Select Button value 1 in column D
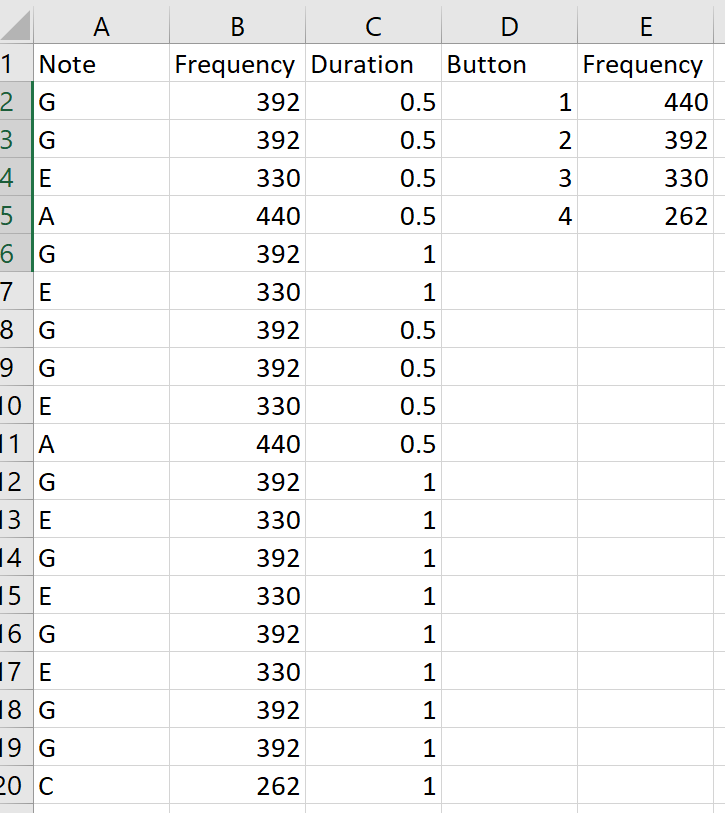The image size is (725, 813). 509,101
